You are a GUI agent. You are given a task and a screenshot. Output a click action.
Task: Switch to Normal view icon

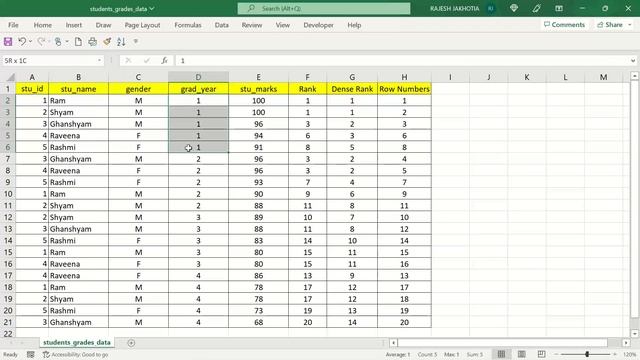click(x=501, y=354)
